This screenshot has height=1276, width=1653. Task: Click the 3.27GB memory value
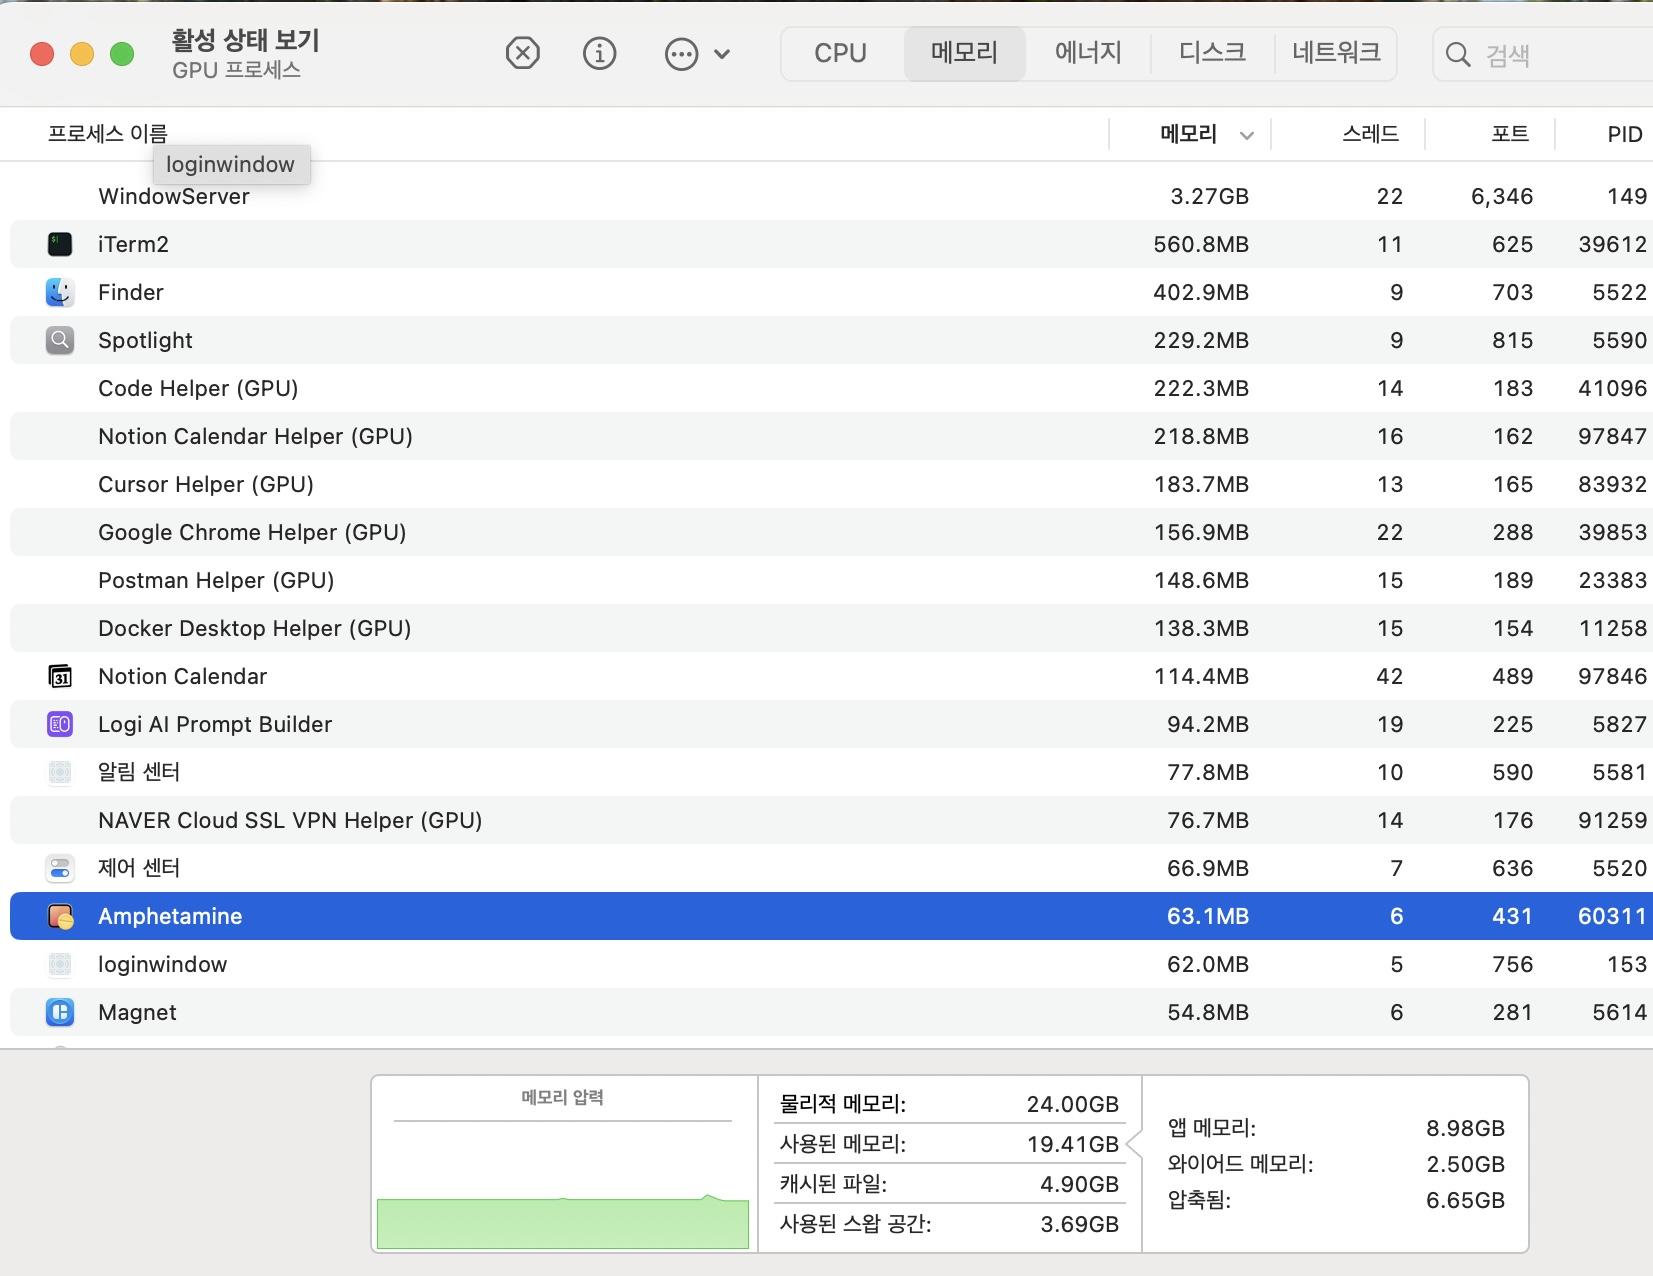point(1209,196)
